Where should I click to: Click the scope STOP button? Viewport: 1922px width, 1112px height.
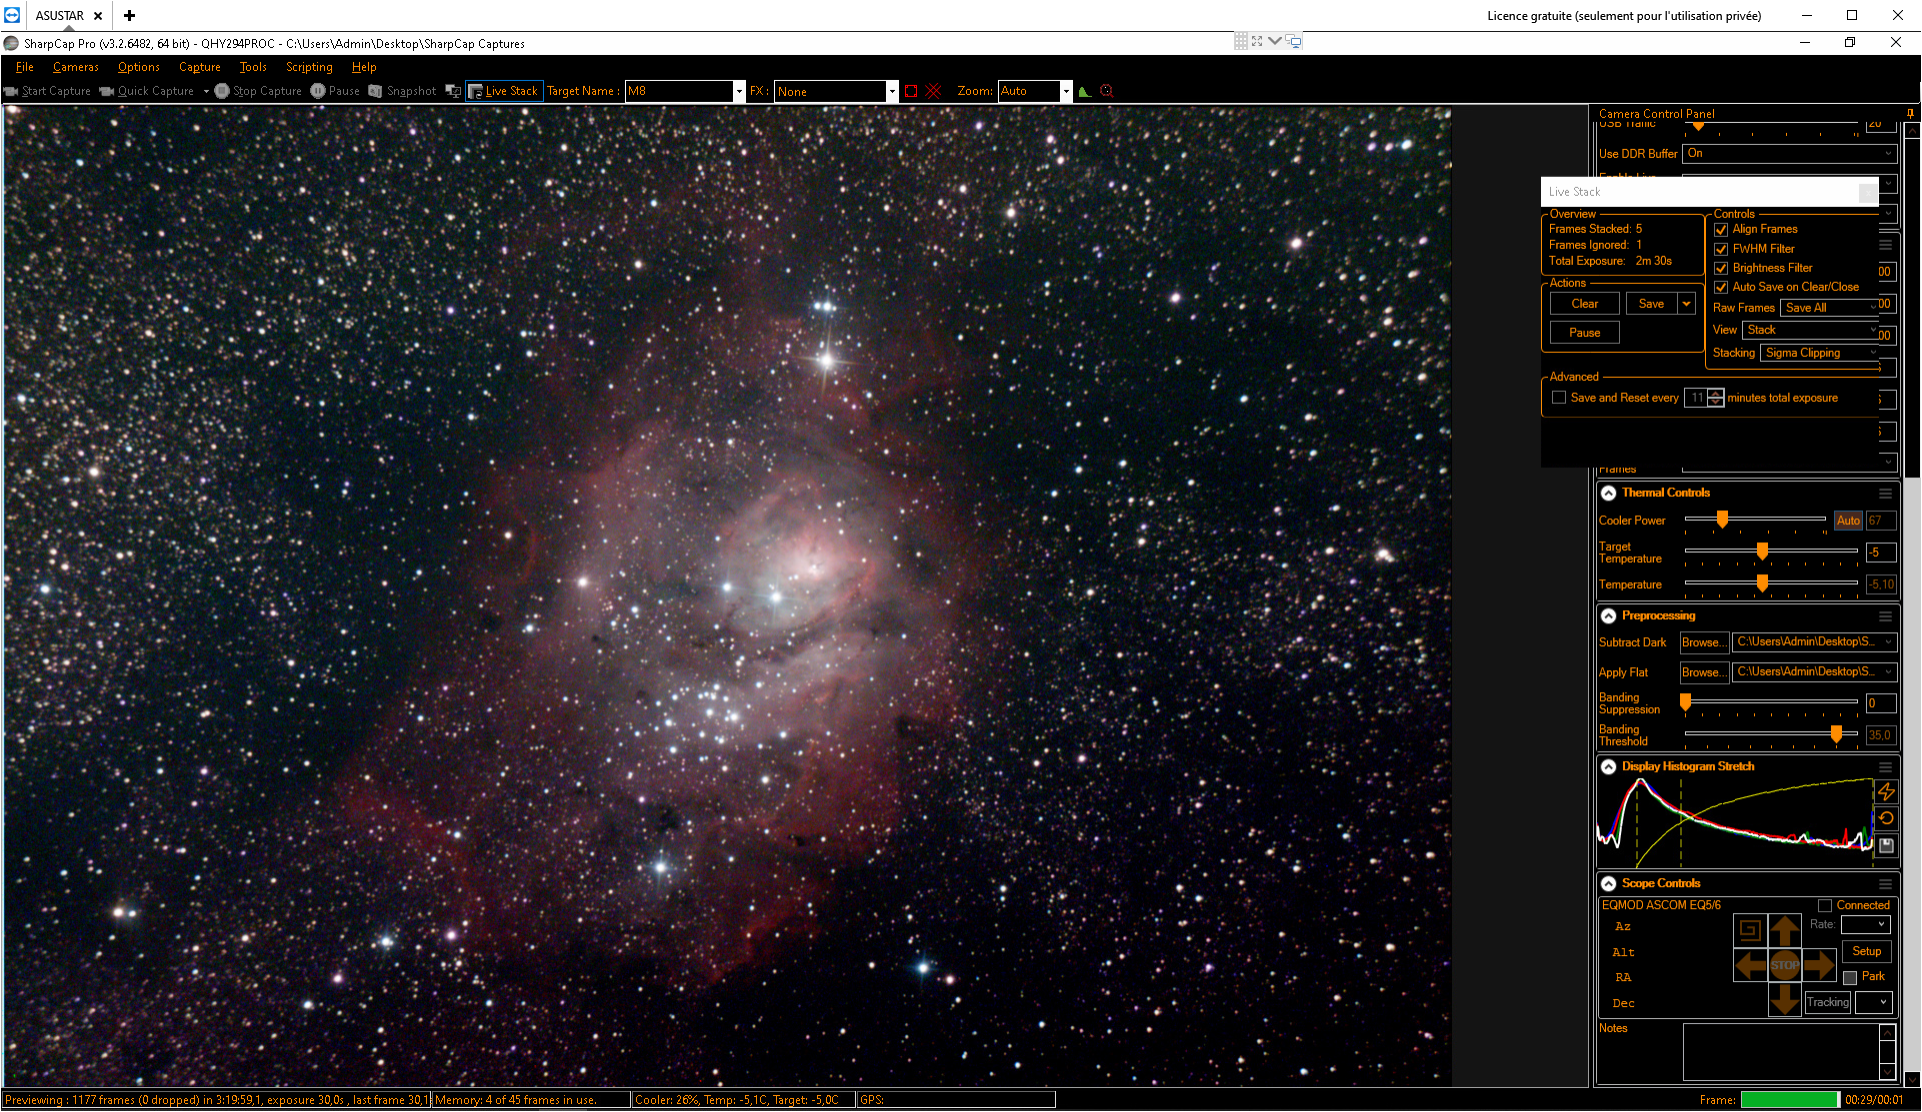click(1784, 965)
